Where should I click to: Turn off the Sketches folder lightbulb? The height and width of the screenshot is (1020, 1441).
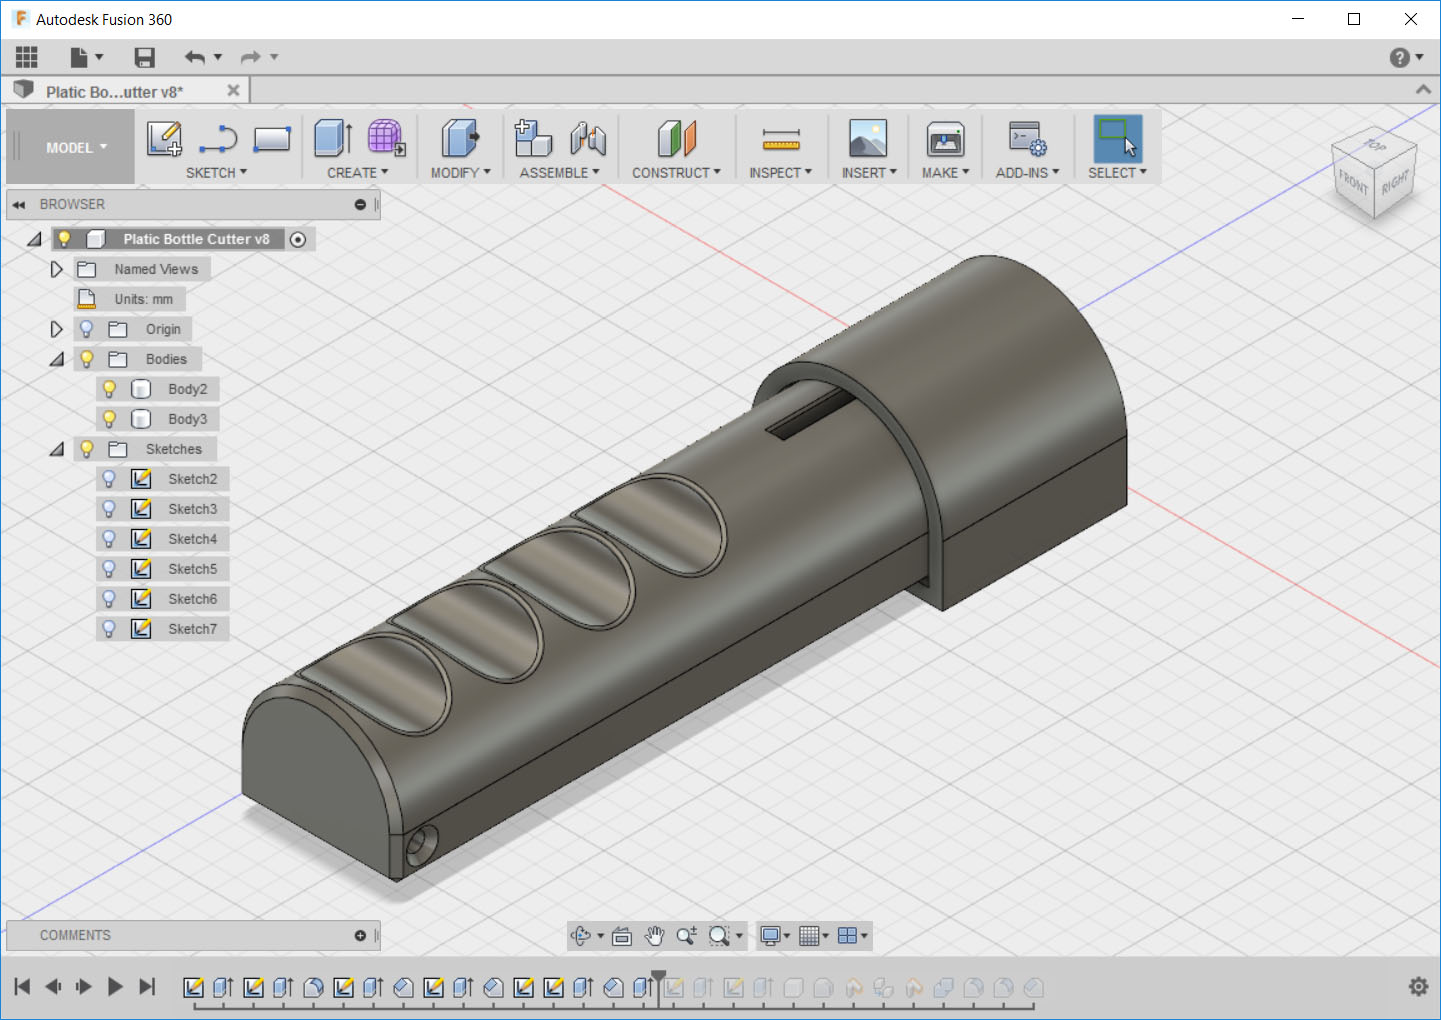click(x=86, y=449)
